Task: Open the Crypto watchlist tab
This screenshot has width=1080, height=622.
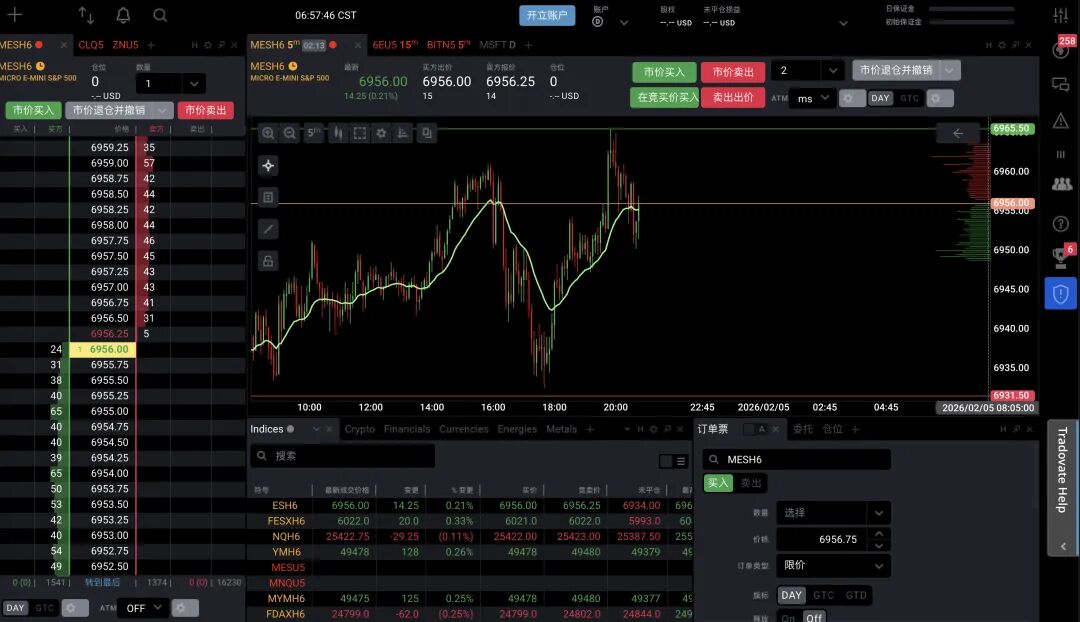Action: click(x=360, y=429)
